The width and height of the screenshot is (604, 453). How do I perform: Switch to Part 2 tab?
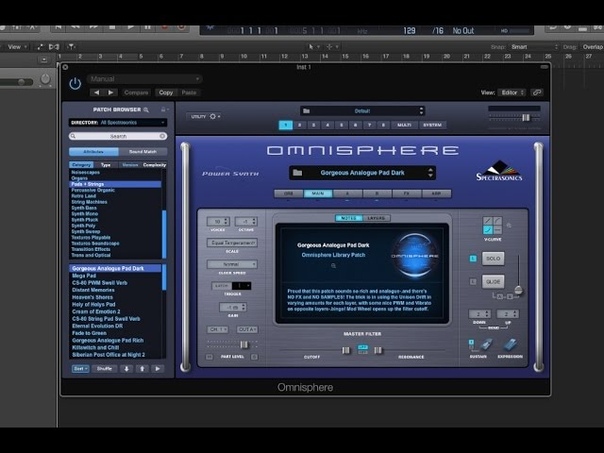click(x=300, y=125)
